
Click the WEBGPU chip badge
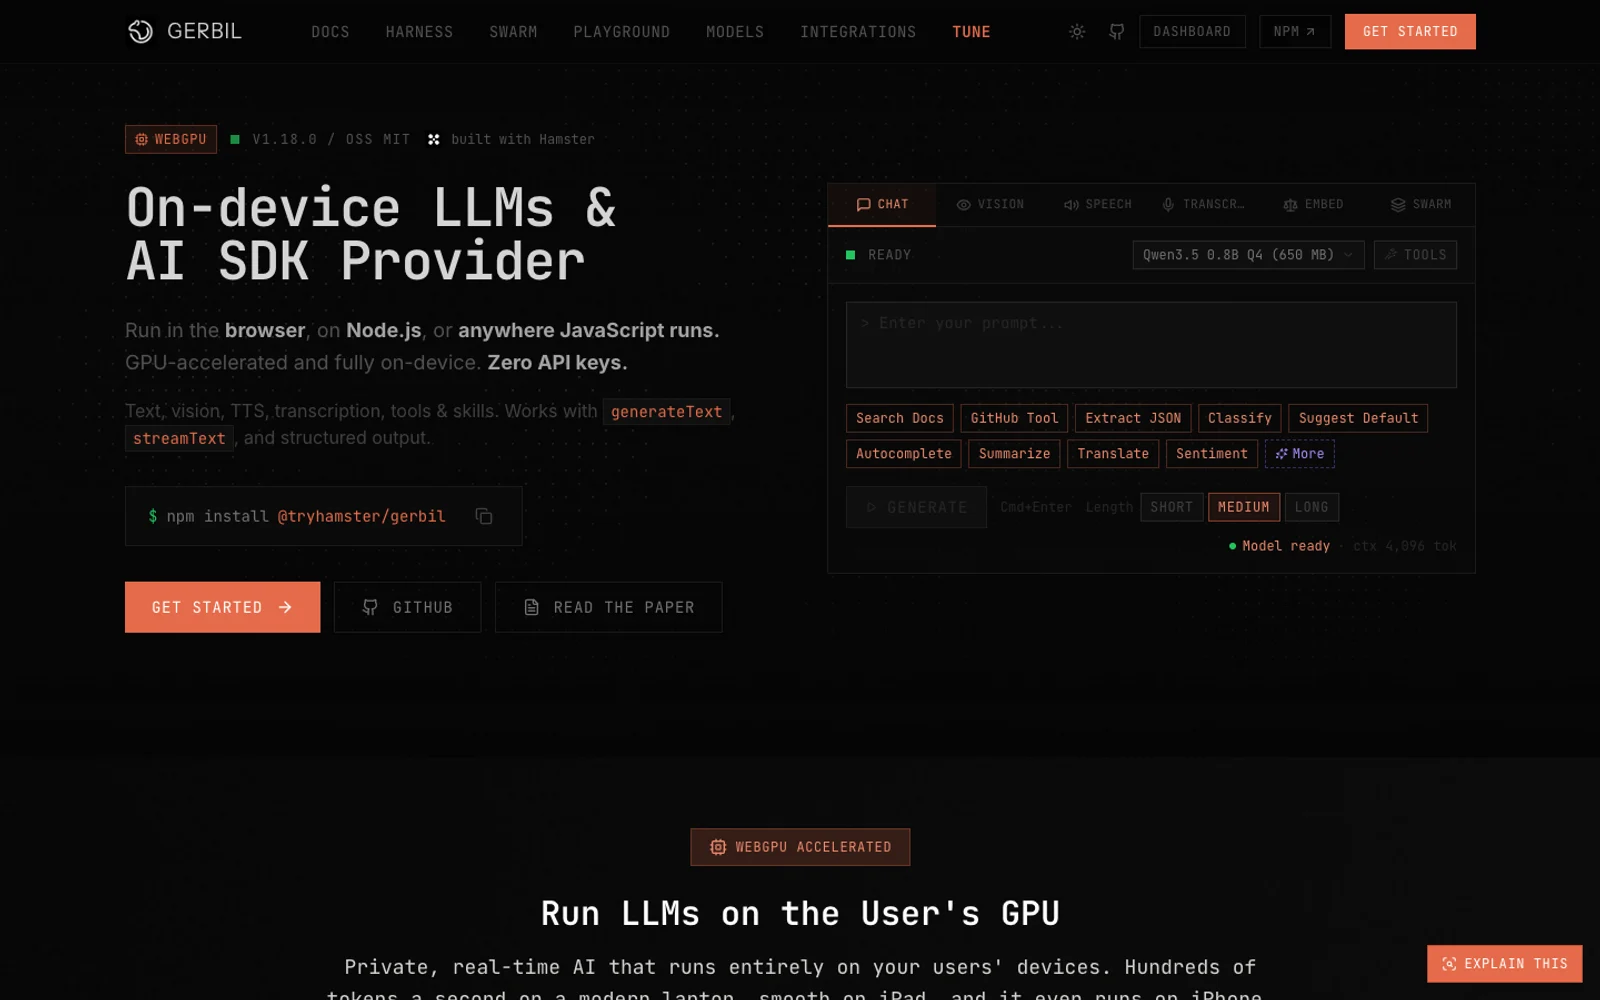pyautogui.click(x=171, y=139)
